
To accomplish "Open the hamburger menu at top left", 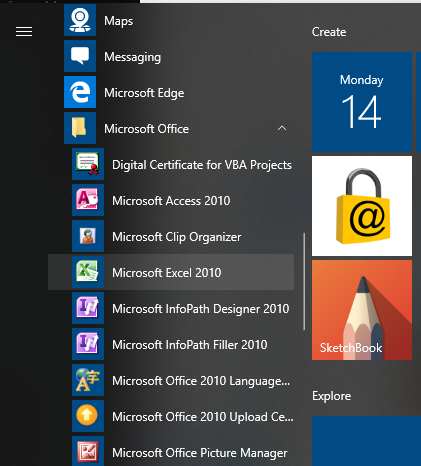I will coord(24,31).
